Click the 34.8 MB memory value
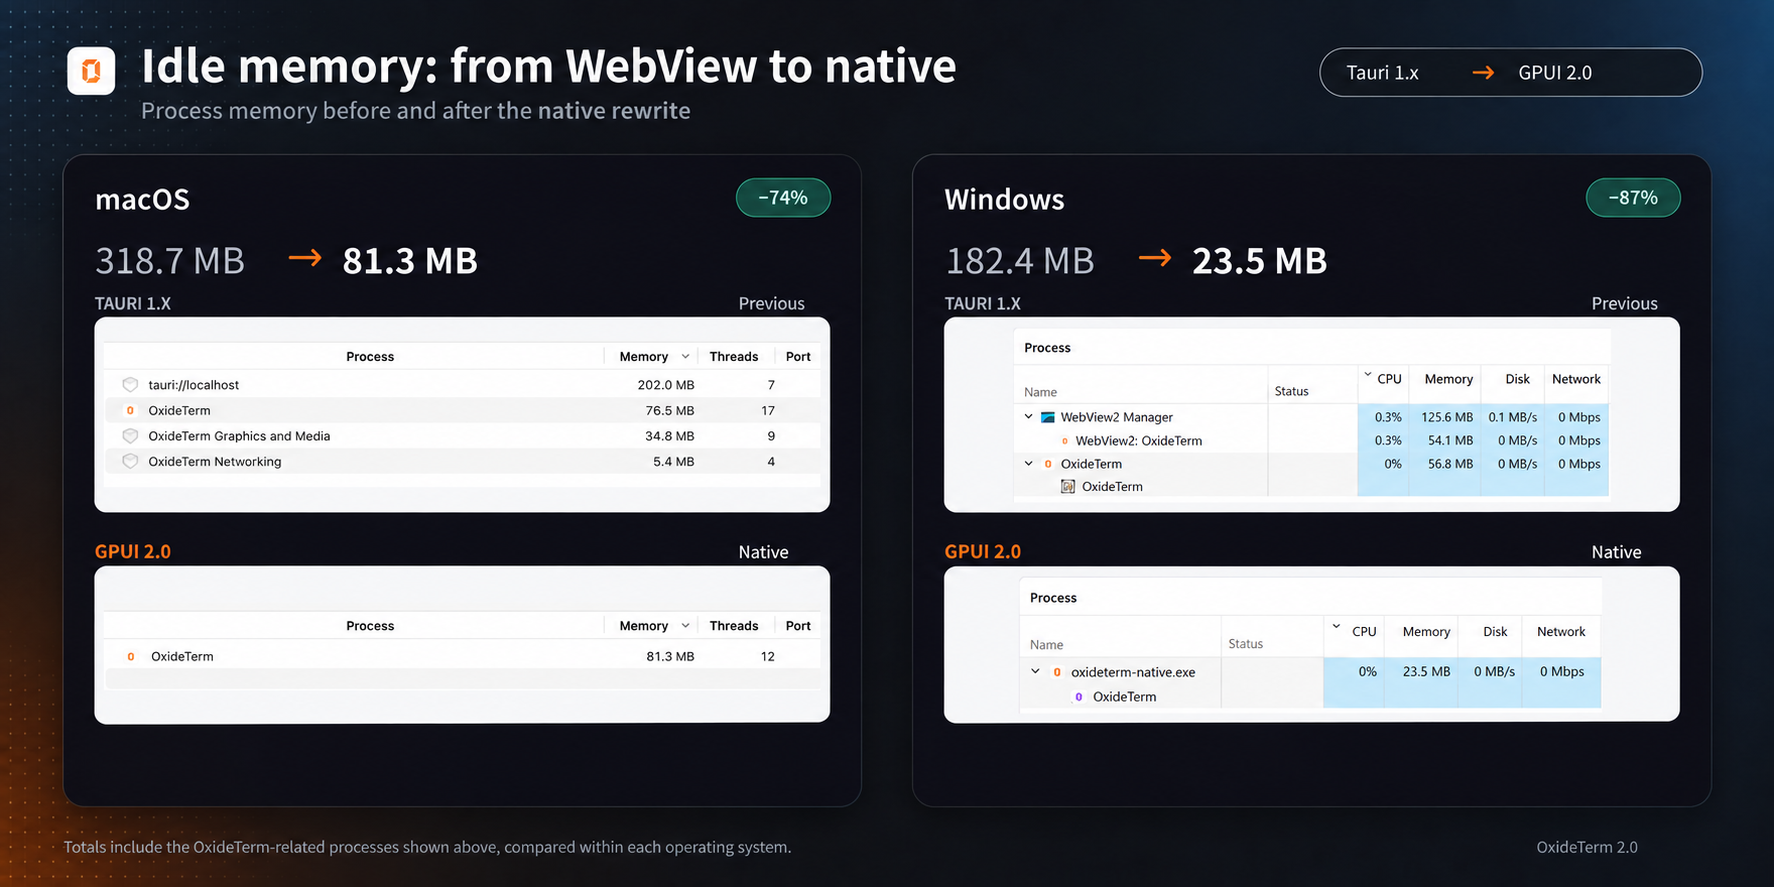Image resolution: width=1774 pixels, height=887 pixels. (669, 436)
